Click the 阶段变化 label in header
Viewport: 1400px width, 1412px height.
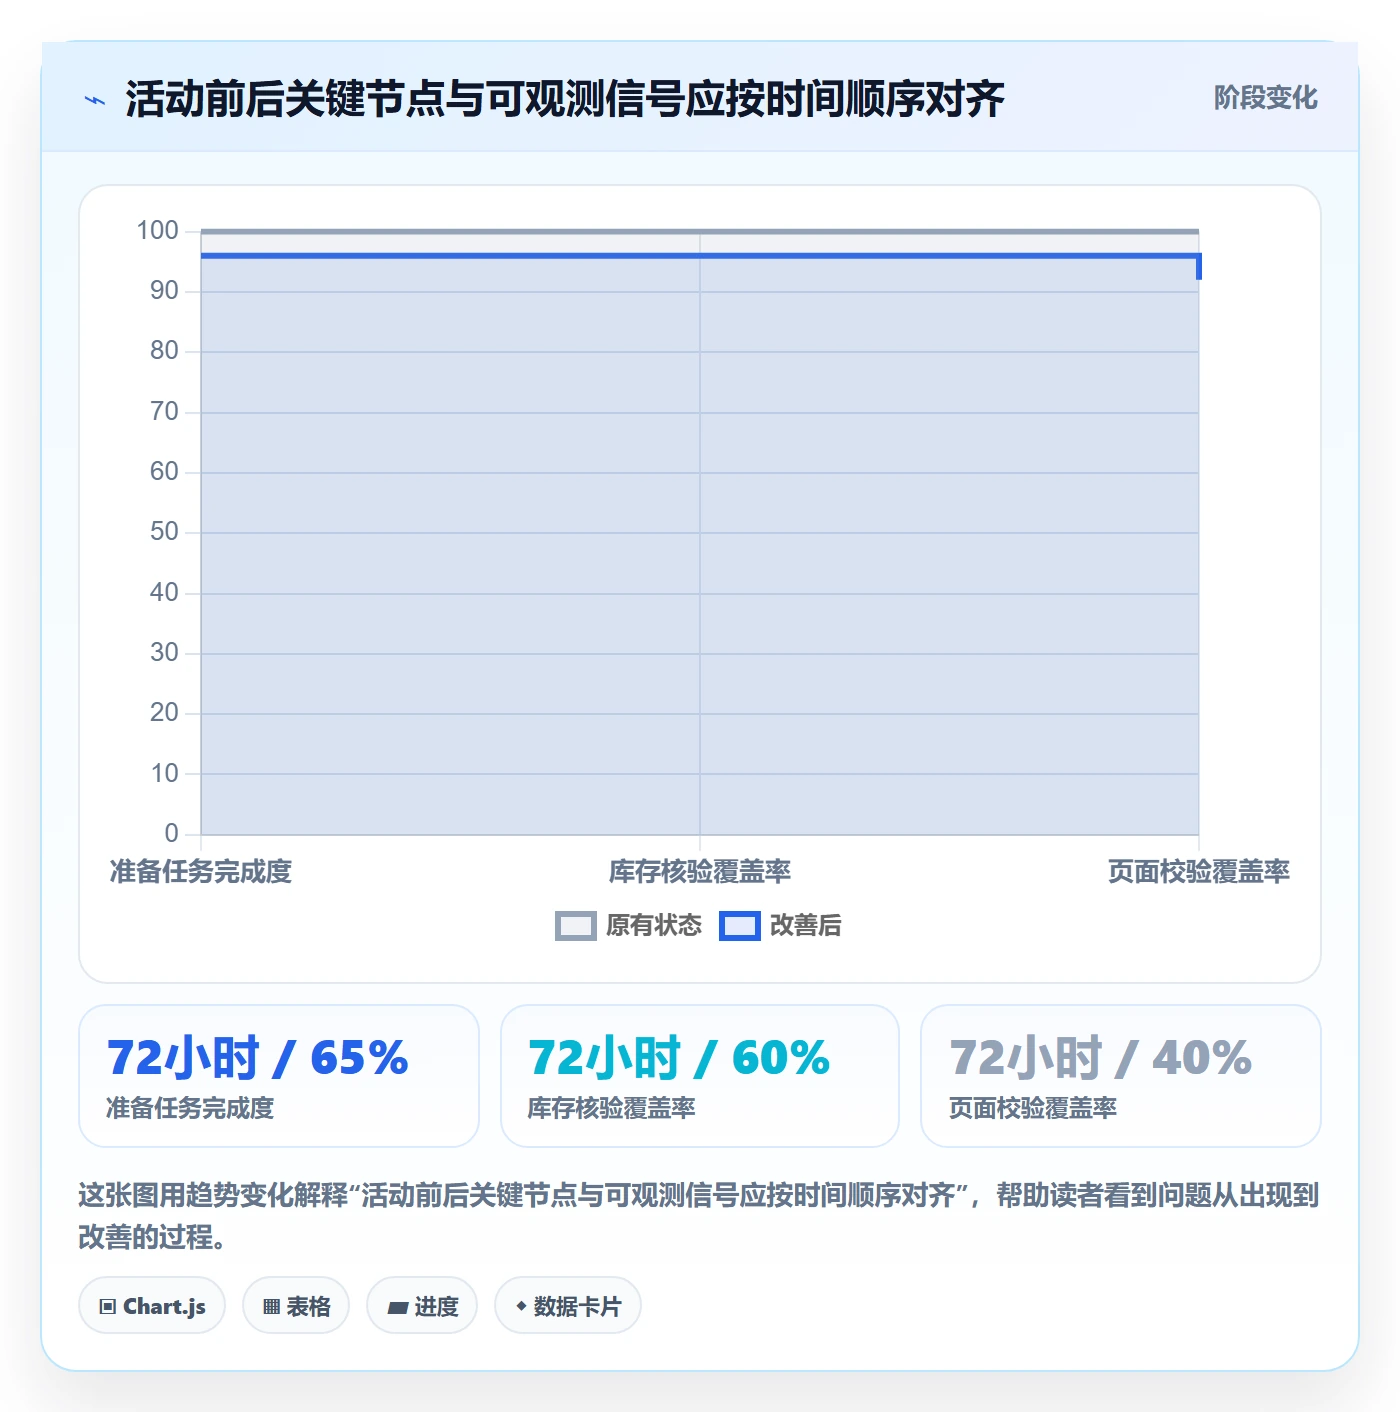[x=1265, y=98]
